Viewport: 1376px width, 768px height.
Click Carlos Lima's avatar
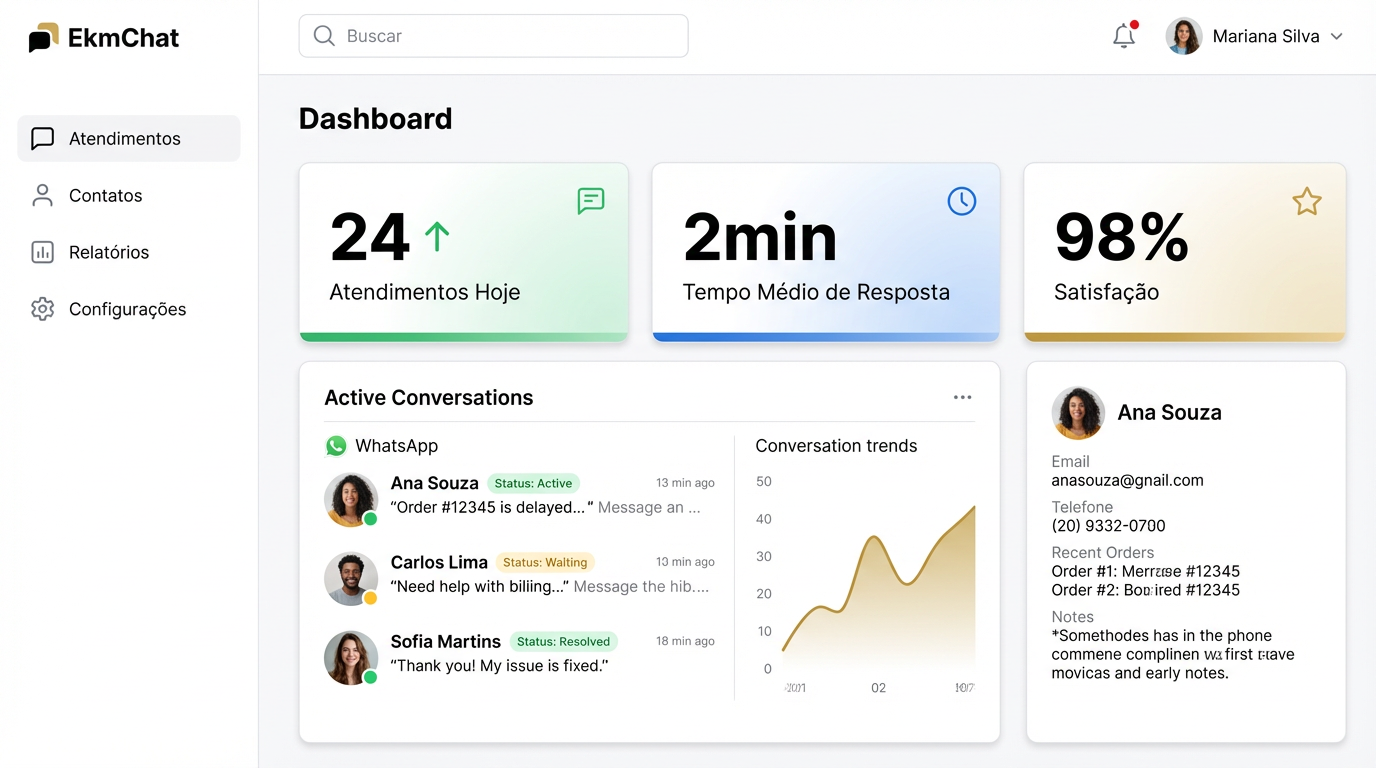coord(351,578)
